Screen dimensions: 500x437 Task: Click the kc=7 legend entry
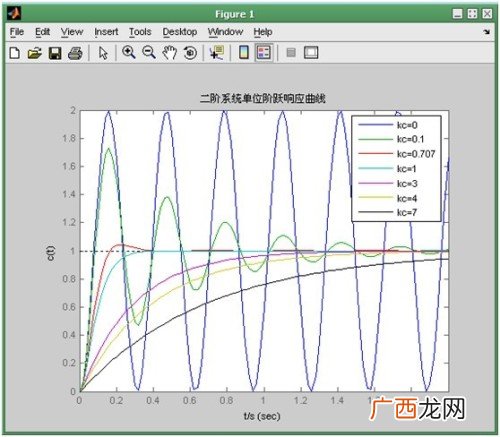click(388, 212)
